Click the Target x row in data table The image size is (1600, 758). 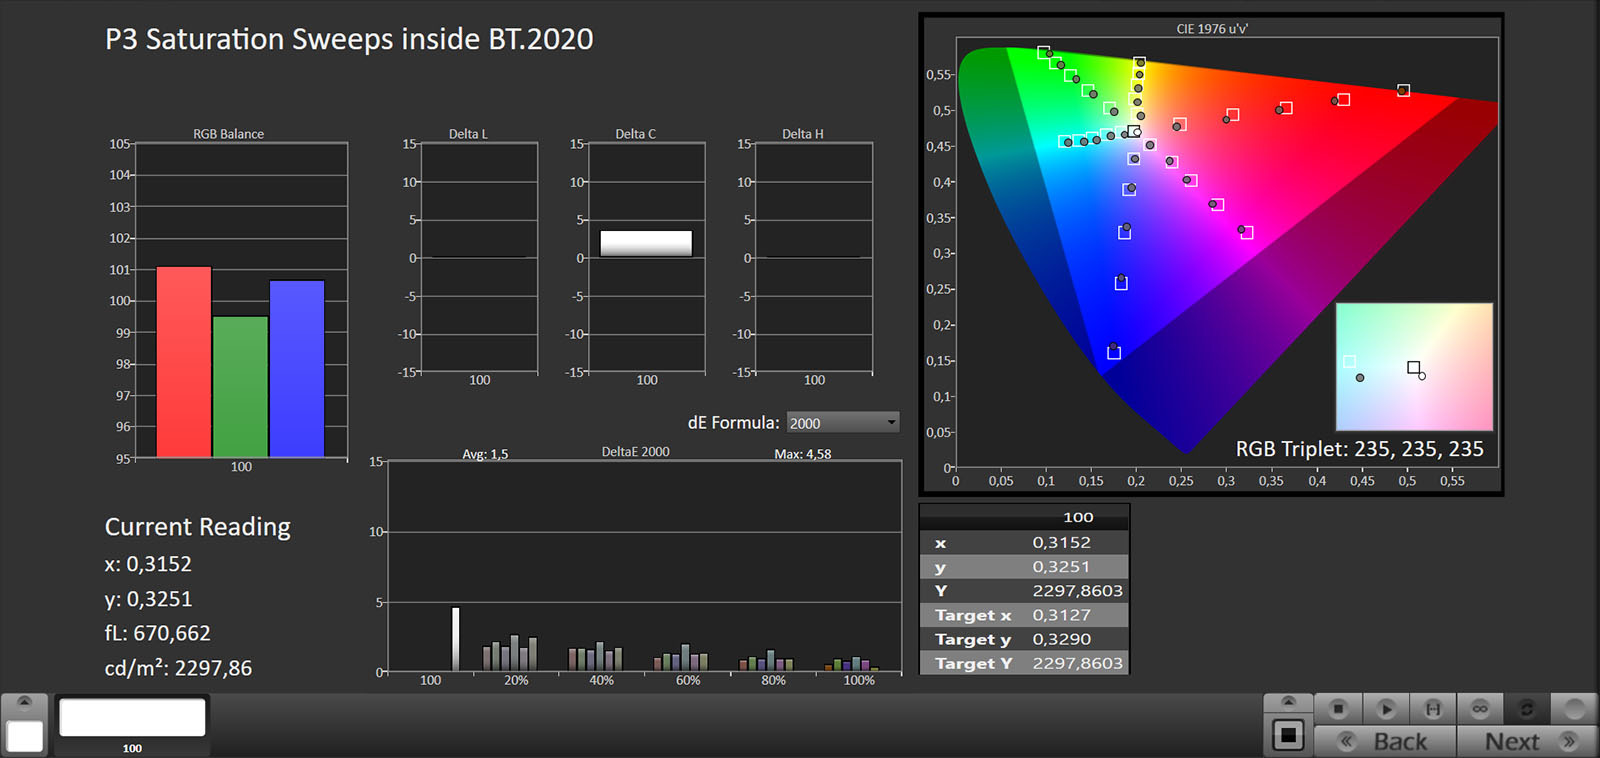[x=1023, y=615]
